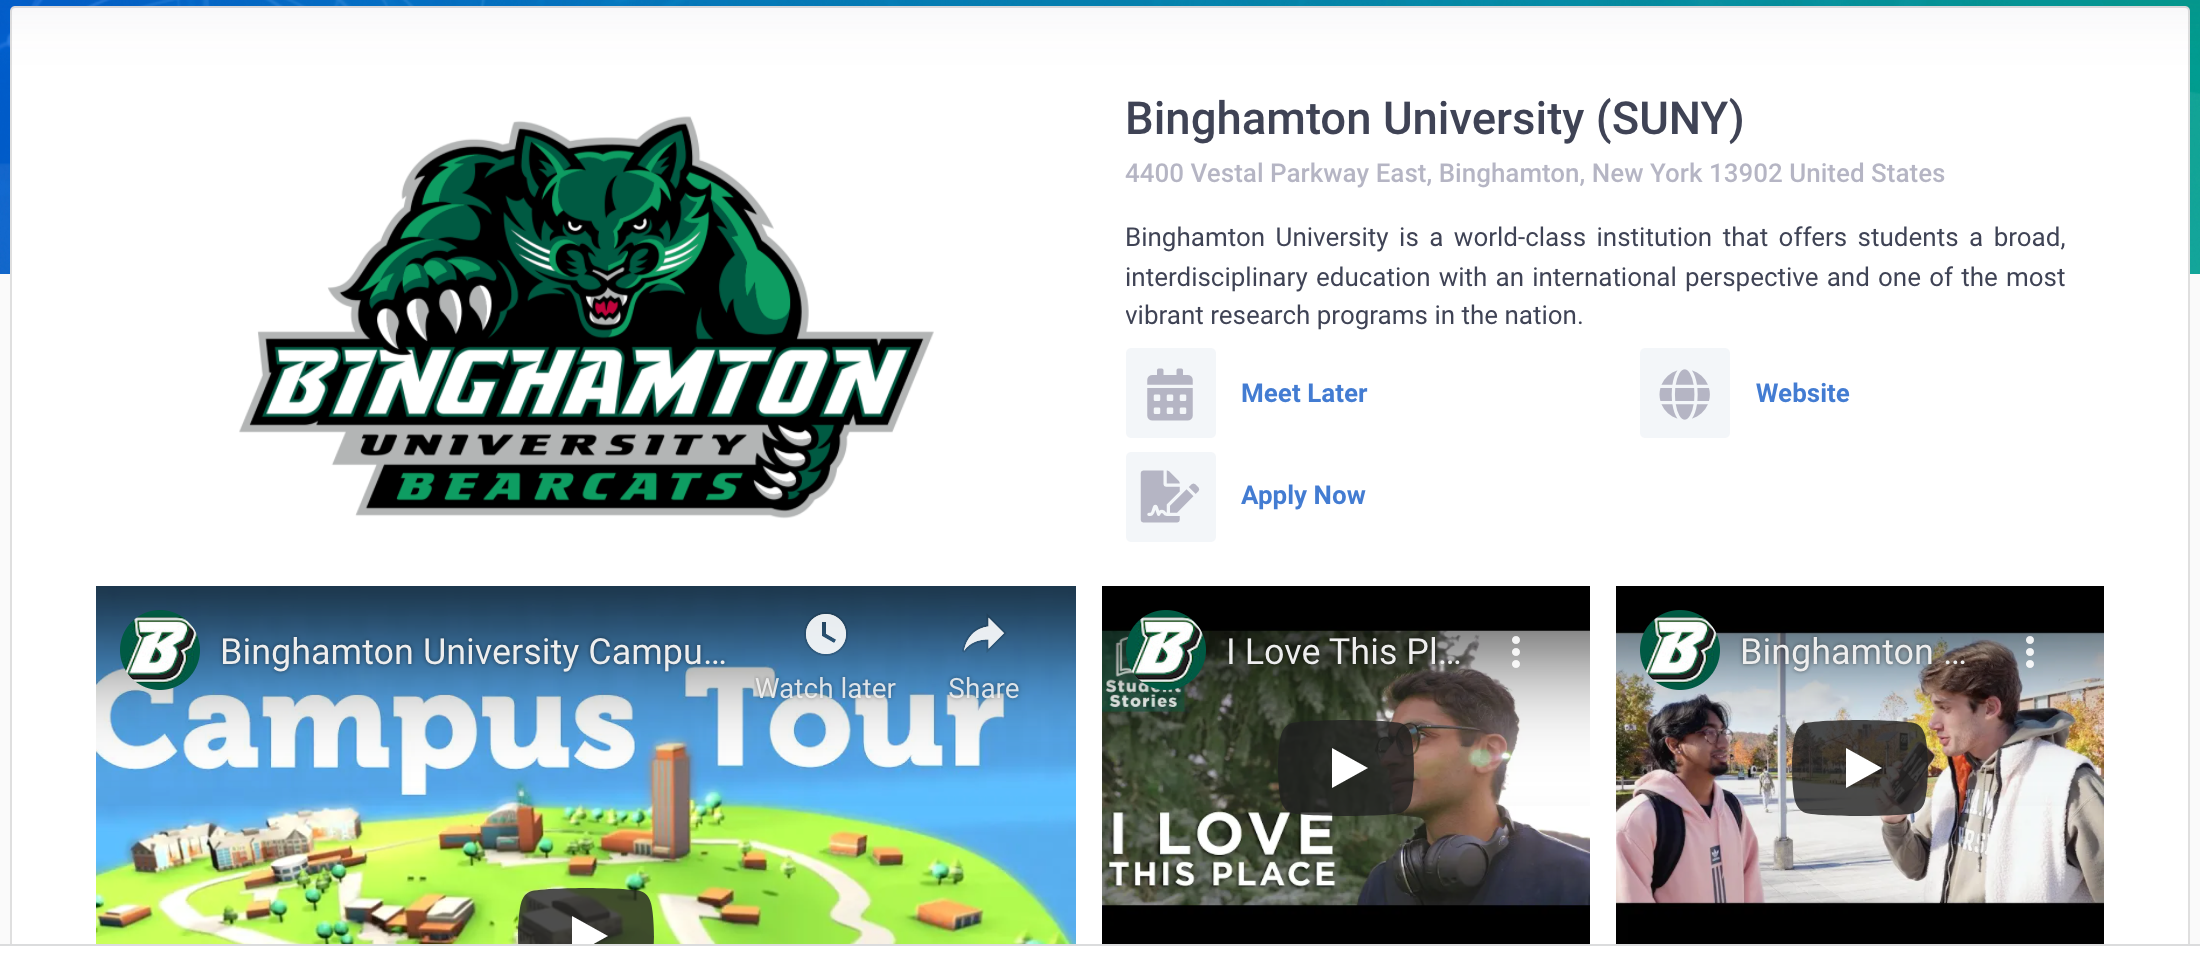This screenshot has width=2200, height=954.
Task: Click the Website globe icon
Action: (x=1684, y=393)
